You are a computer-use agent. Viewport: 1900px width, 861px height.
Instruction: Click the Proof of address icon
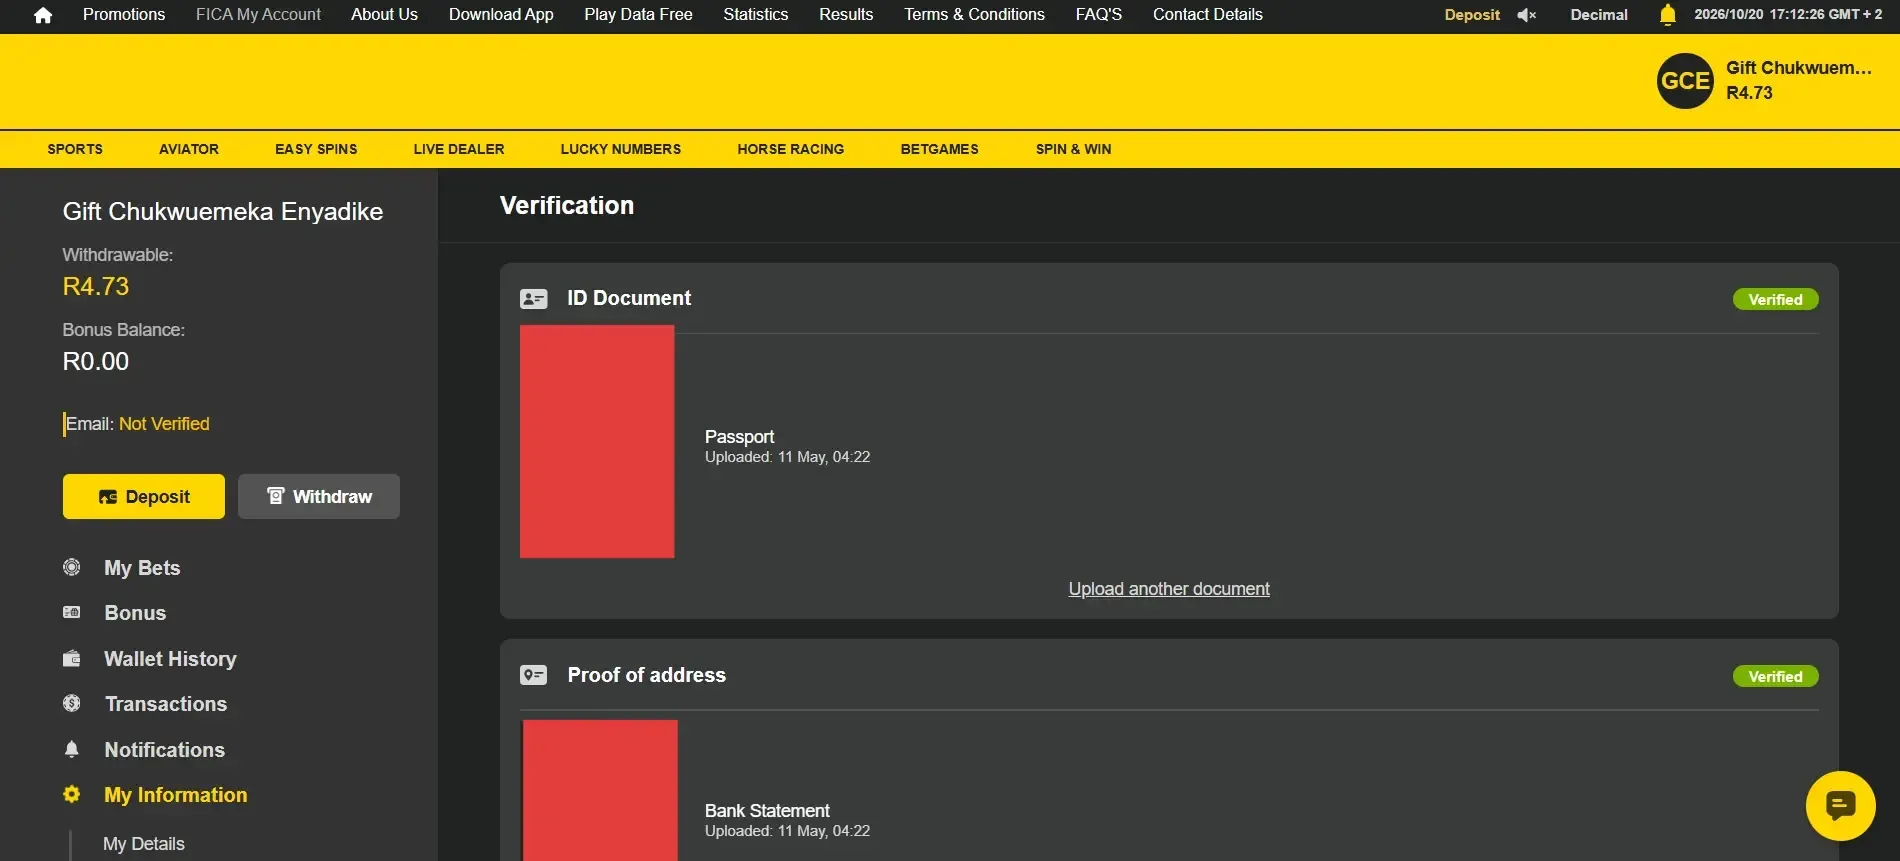click(534, 675)
